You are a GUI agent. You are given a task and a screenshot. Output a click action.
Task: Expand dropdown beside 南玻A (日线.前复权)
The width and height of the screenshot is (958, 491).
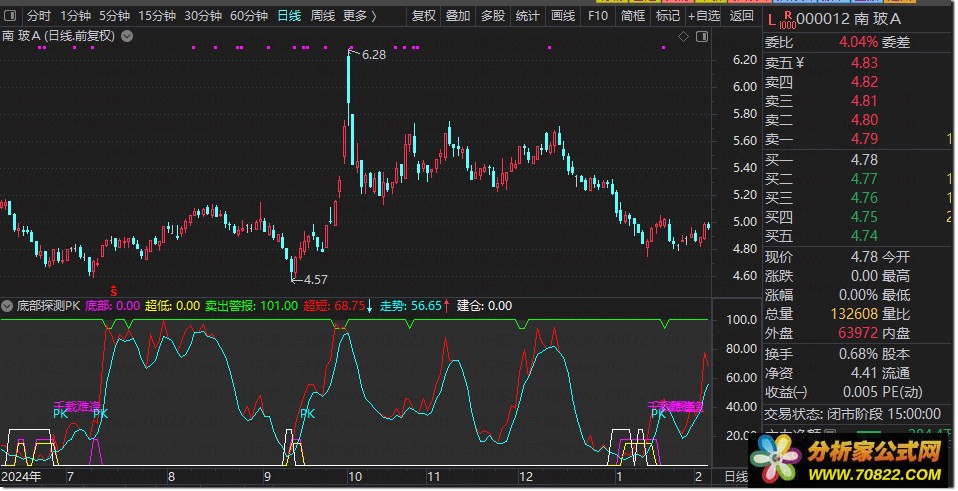127,36
